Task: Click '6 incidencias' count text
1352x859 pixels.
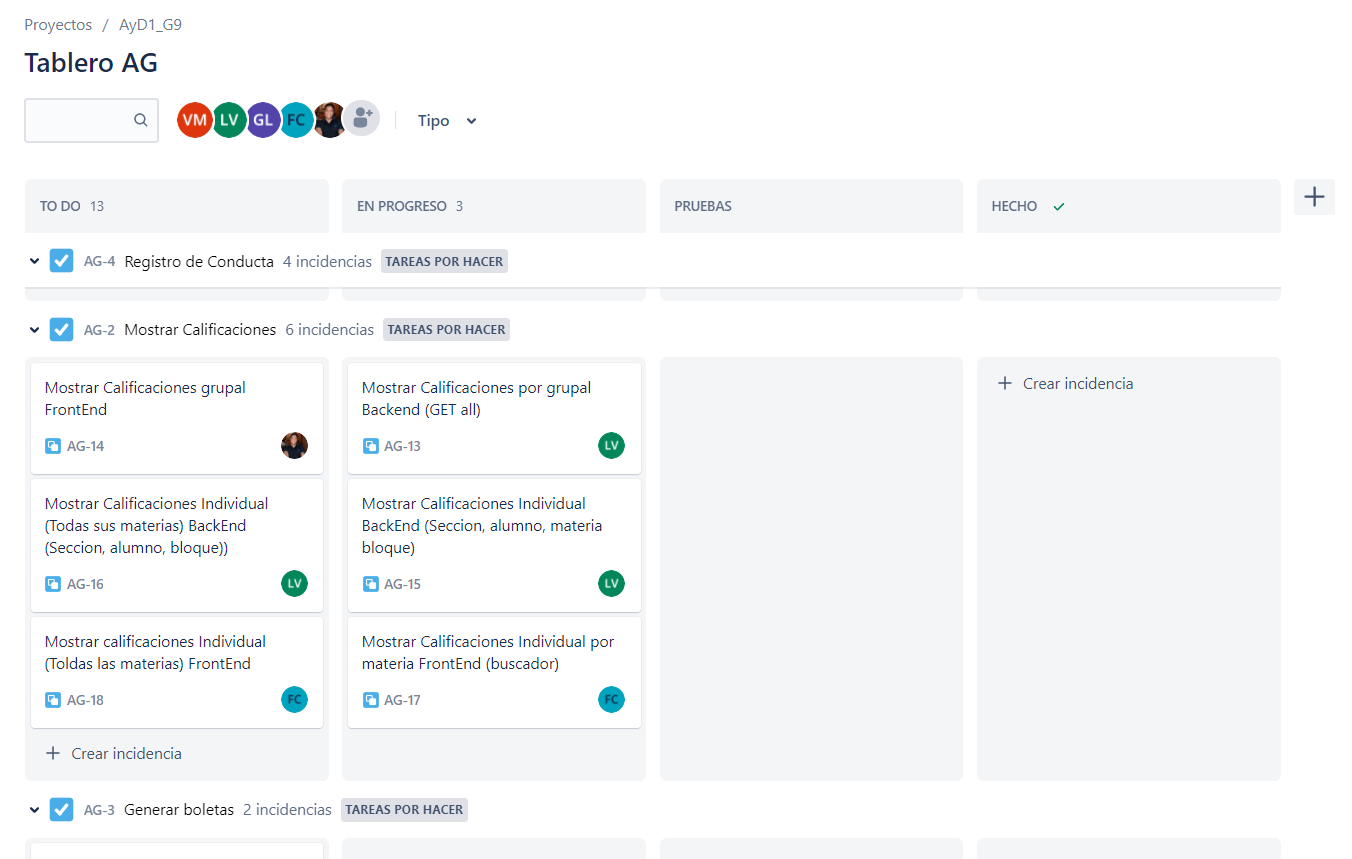Action: tap(330, 330)
